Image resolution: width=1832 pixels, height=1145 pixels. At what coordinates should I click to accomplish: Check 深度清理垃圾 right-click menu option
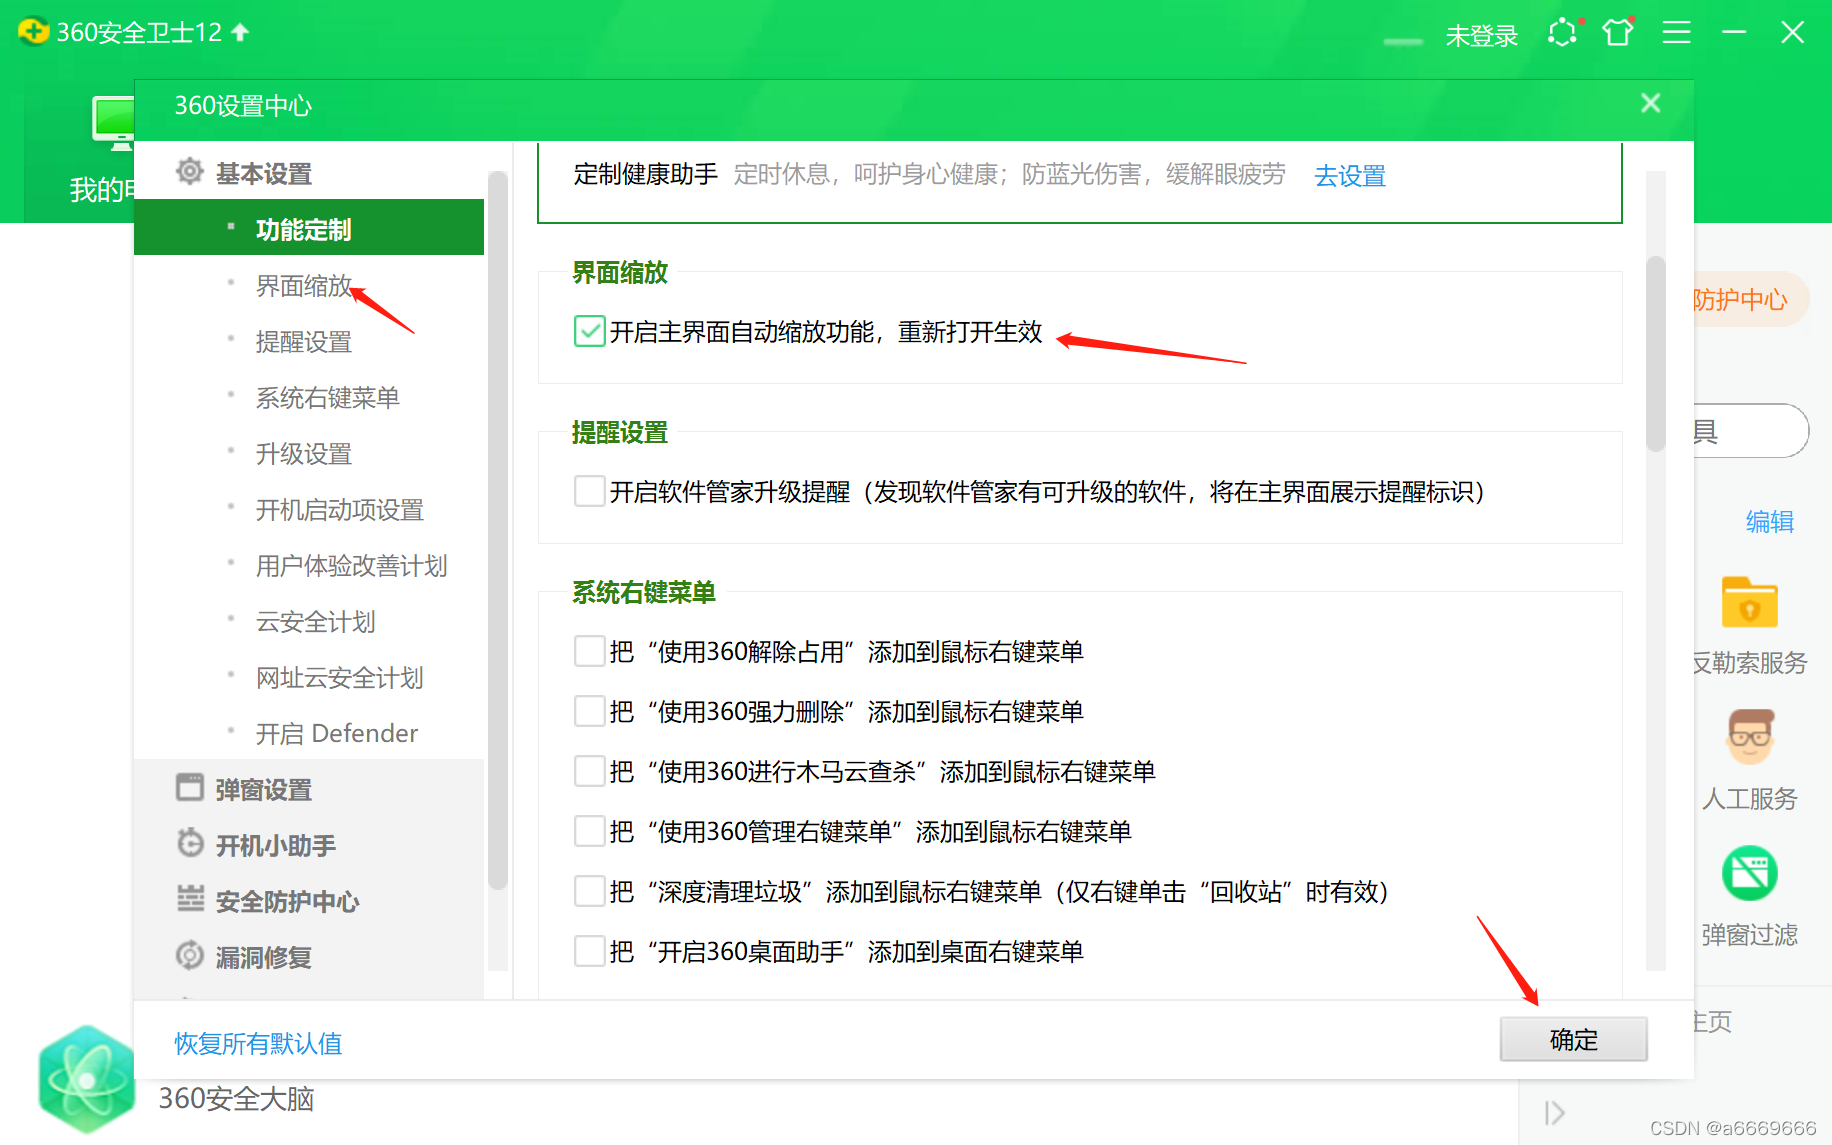coord(590,891)
